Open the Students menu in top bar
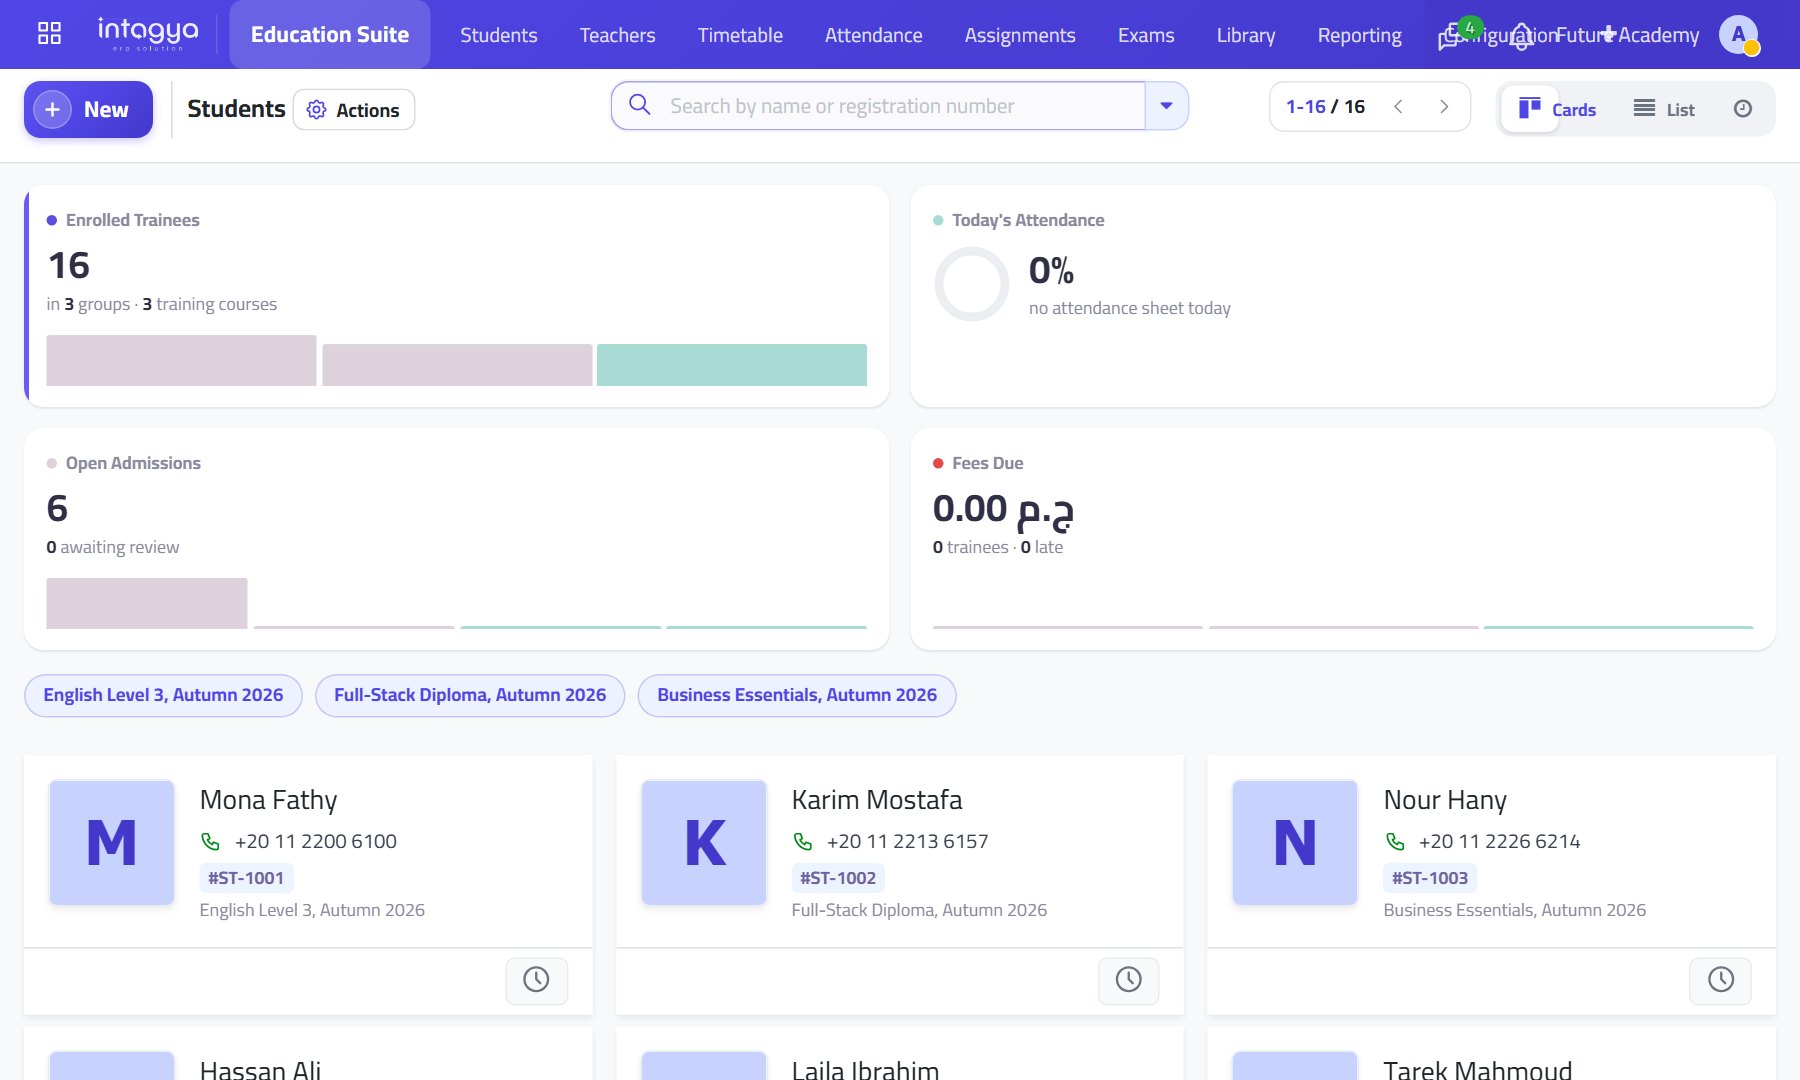The image size is (1800, 1080). click(499, 35)
